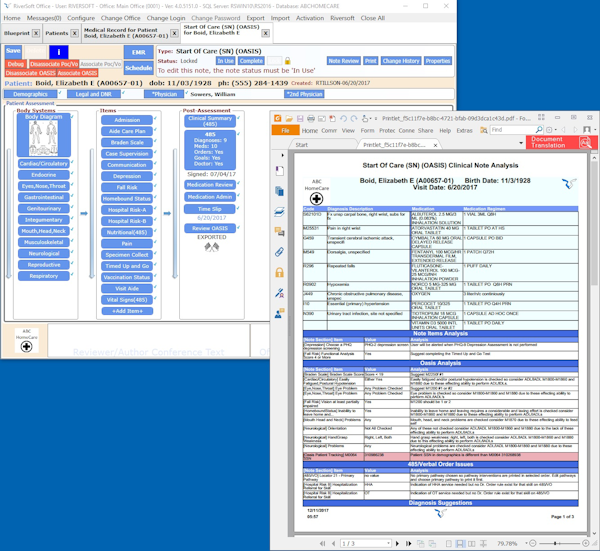Open page number dropdown 1 / 3
600x551 pixels.
tap(388, 543)
